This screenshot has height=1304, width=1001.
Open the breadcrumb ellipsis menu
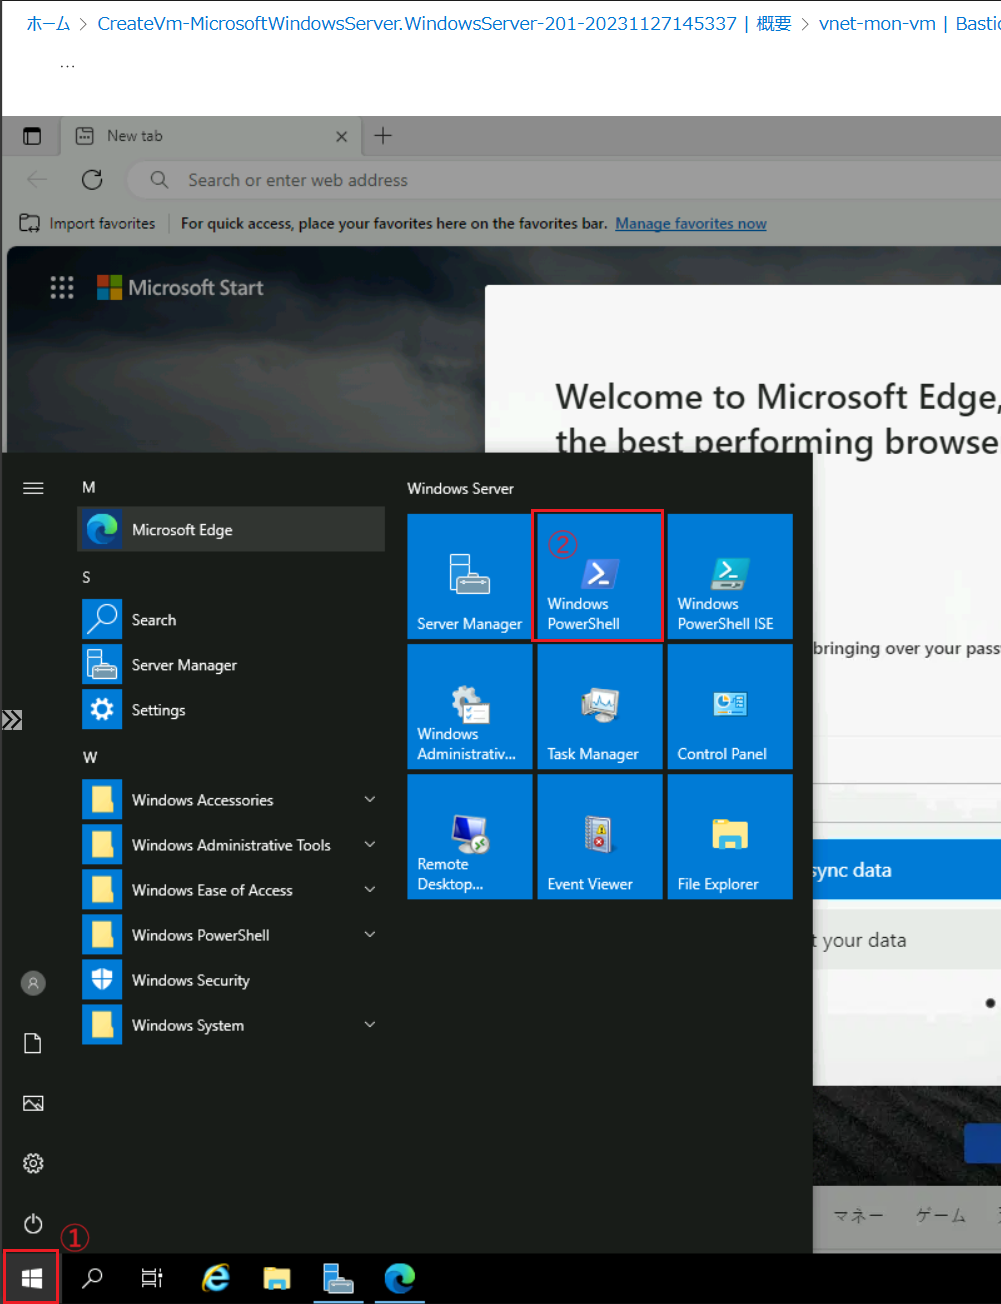click(x=67, y=65)
